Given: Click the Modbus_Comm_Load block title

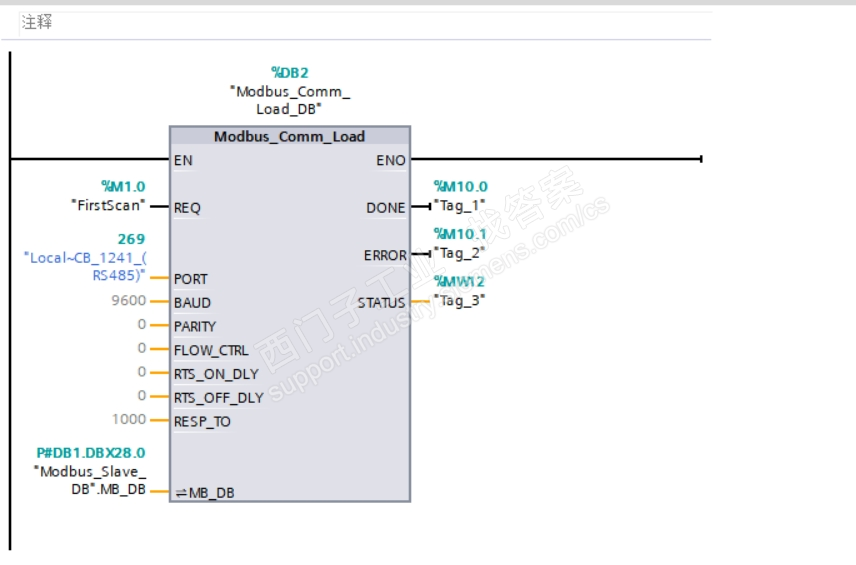Looking at the screenshot, I should [x=289, y=136].
